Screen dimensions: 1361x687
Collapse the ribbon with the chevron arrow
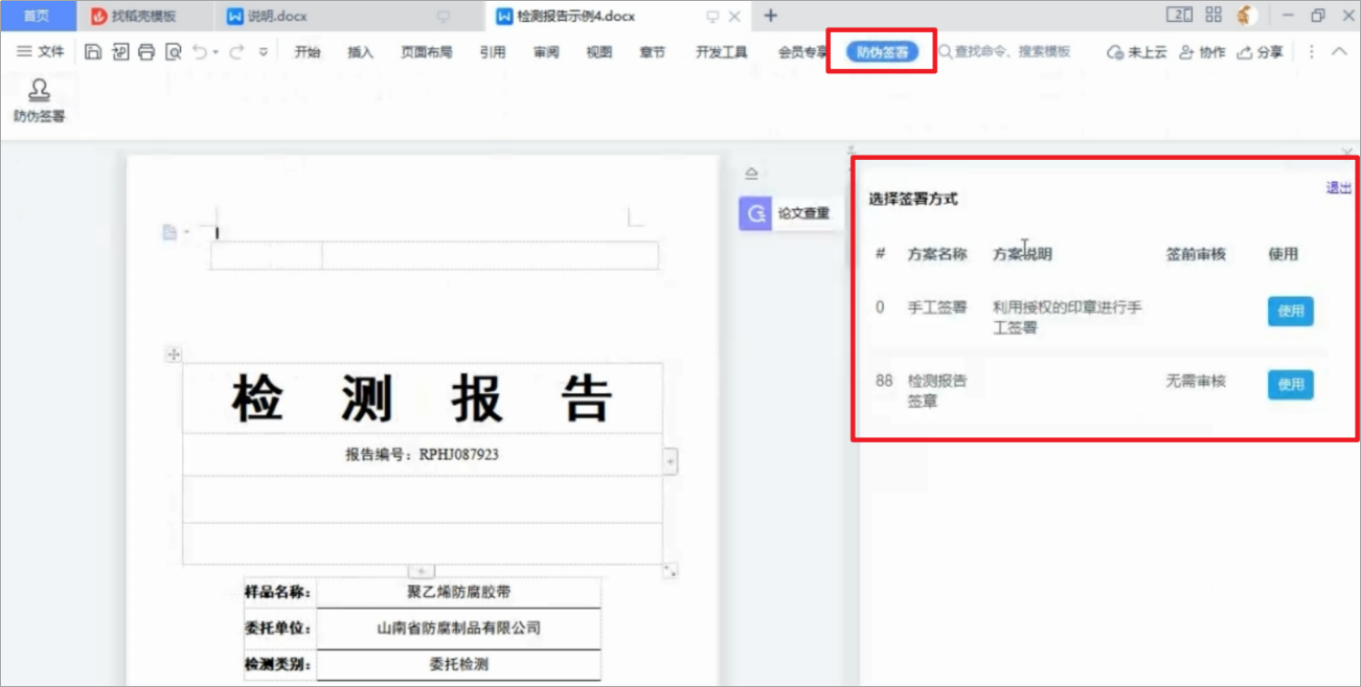tap(1339, 52)
